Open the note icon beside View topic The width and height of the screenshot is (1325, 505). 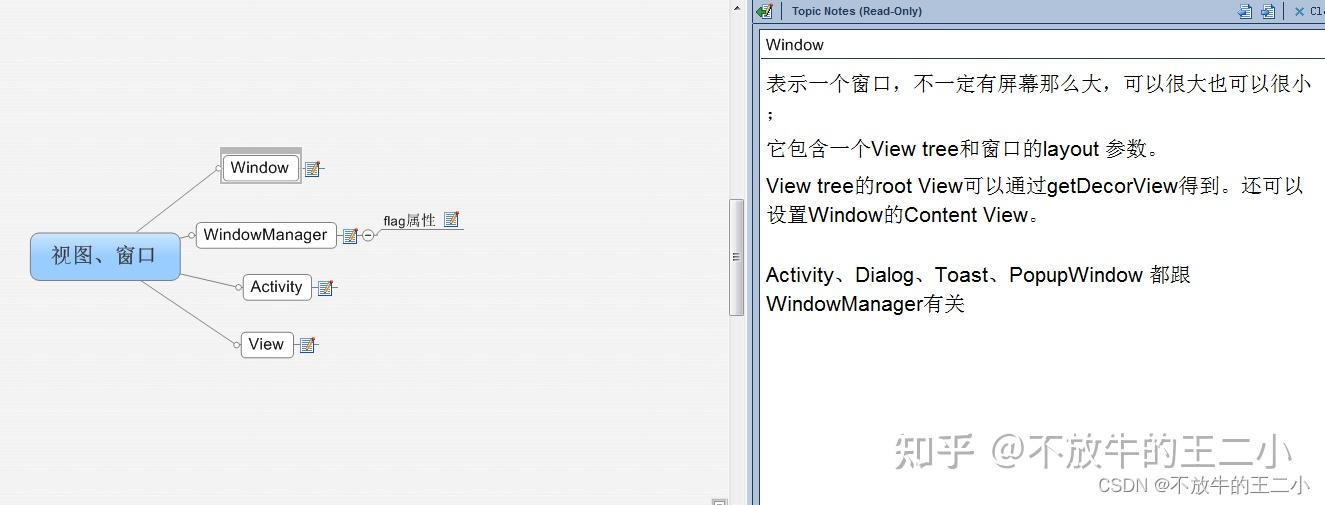coord(307,345)
